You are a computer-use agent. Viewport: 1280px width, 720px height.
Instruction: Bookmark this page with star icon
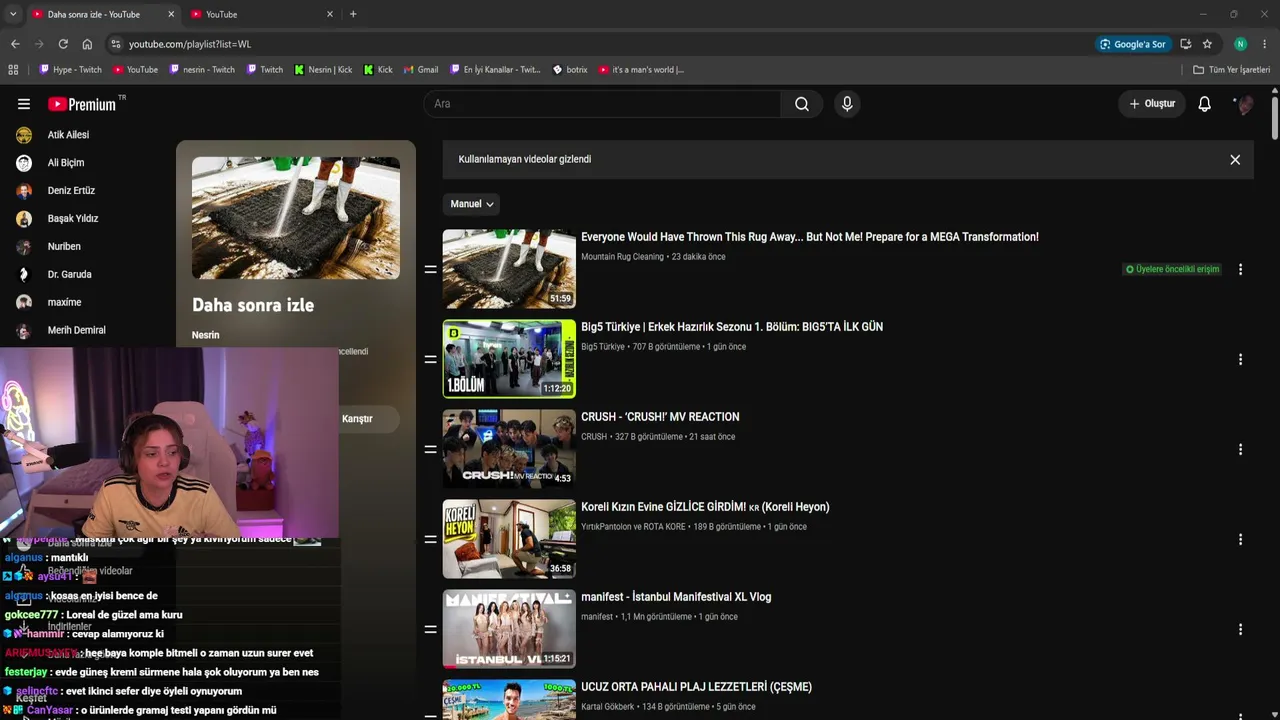[x=1207, y=44]
